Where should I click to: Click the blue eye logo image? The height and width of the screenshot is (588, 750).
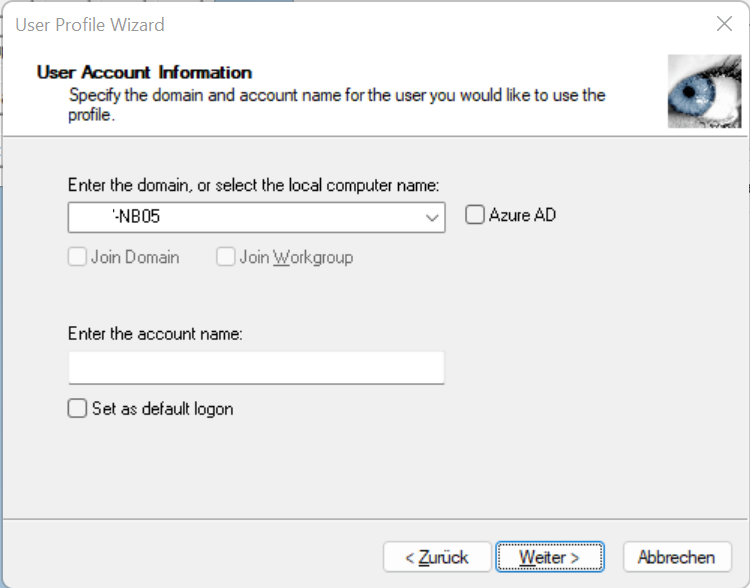(704, 91)
